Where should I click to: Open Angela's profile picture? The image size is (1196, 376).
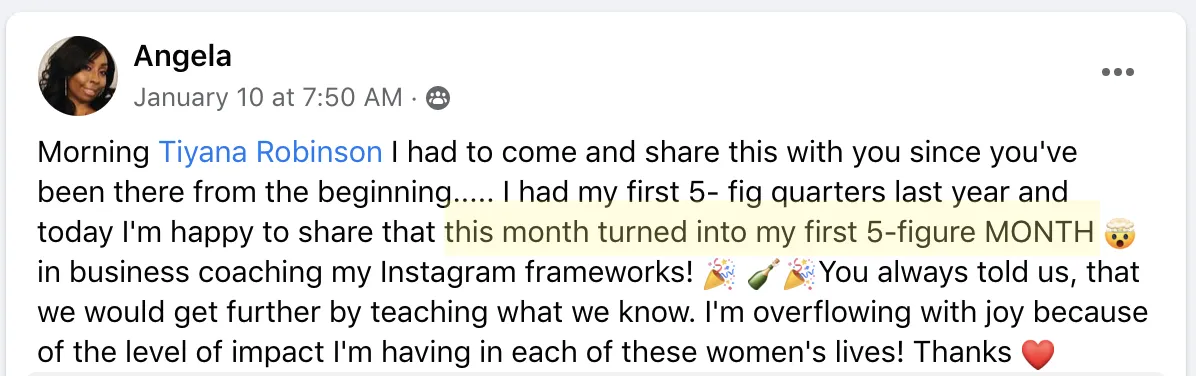tap(78, 76)
